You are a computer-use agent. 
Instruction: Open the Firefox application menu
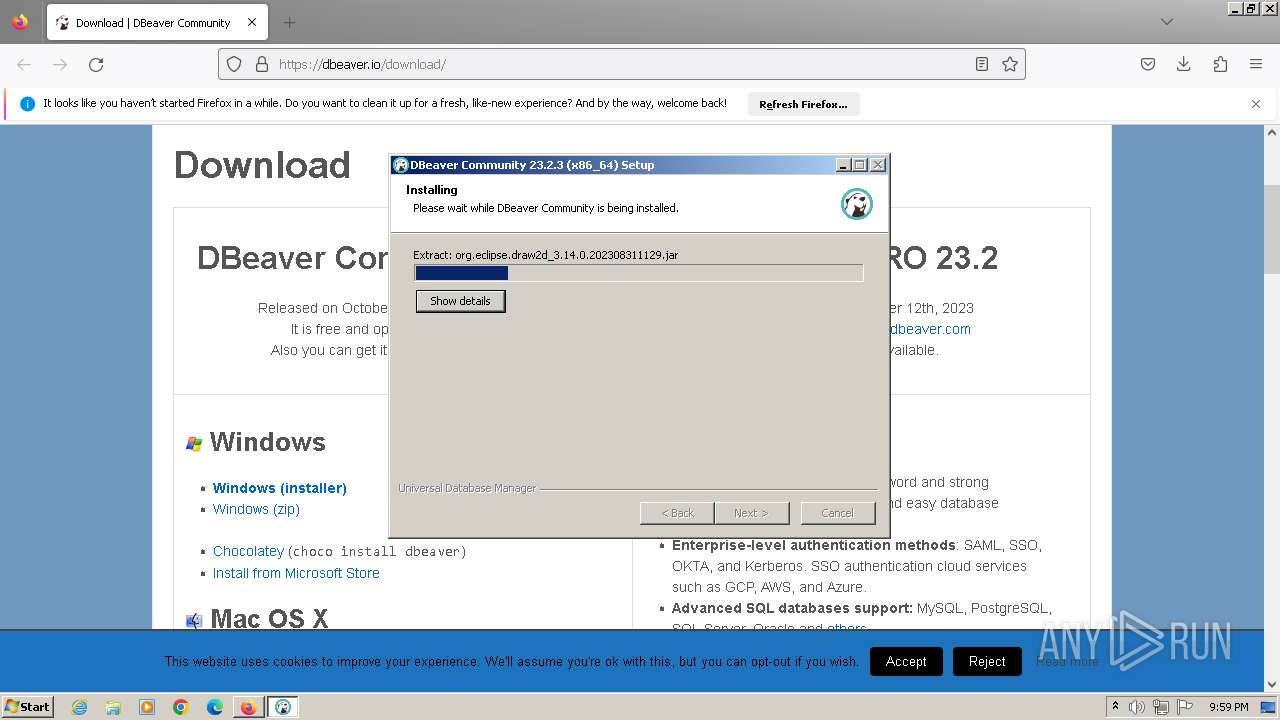click(x=1256, y=64)
